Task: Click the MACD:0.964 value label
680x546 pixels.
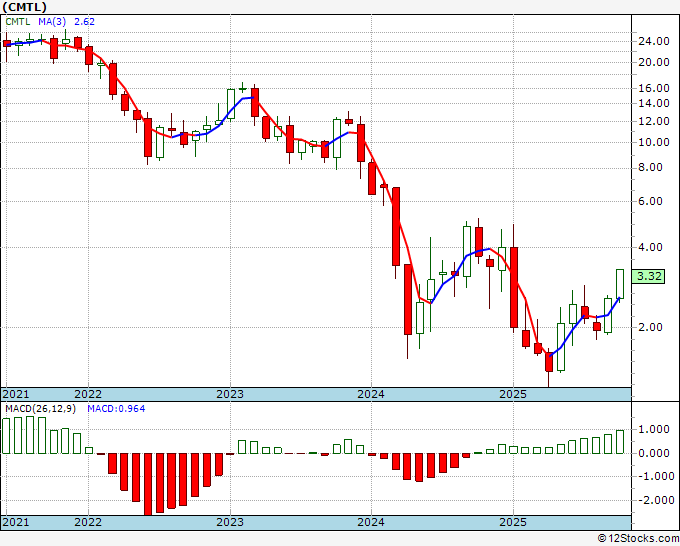Action: 116,409
